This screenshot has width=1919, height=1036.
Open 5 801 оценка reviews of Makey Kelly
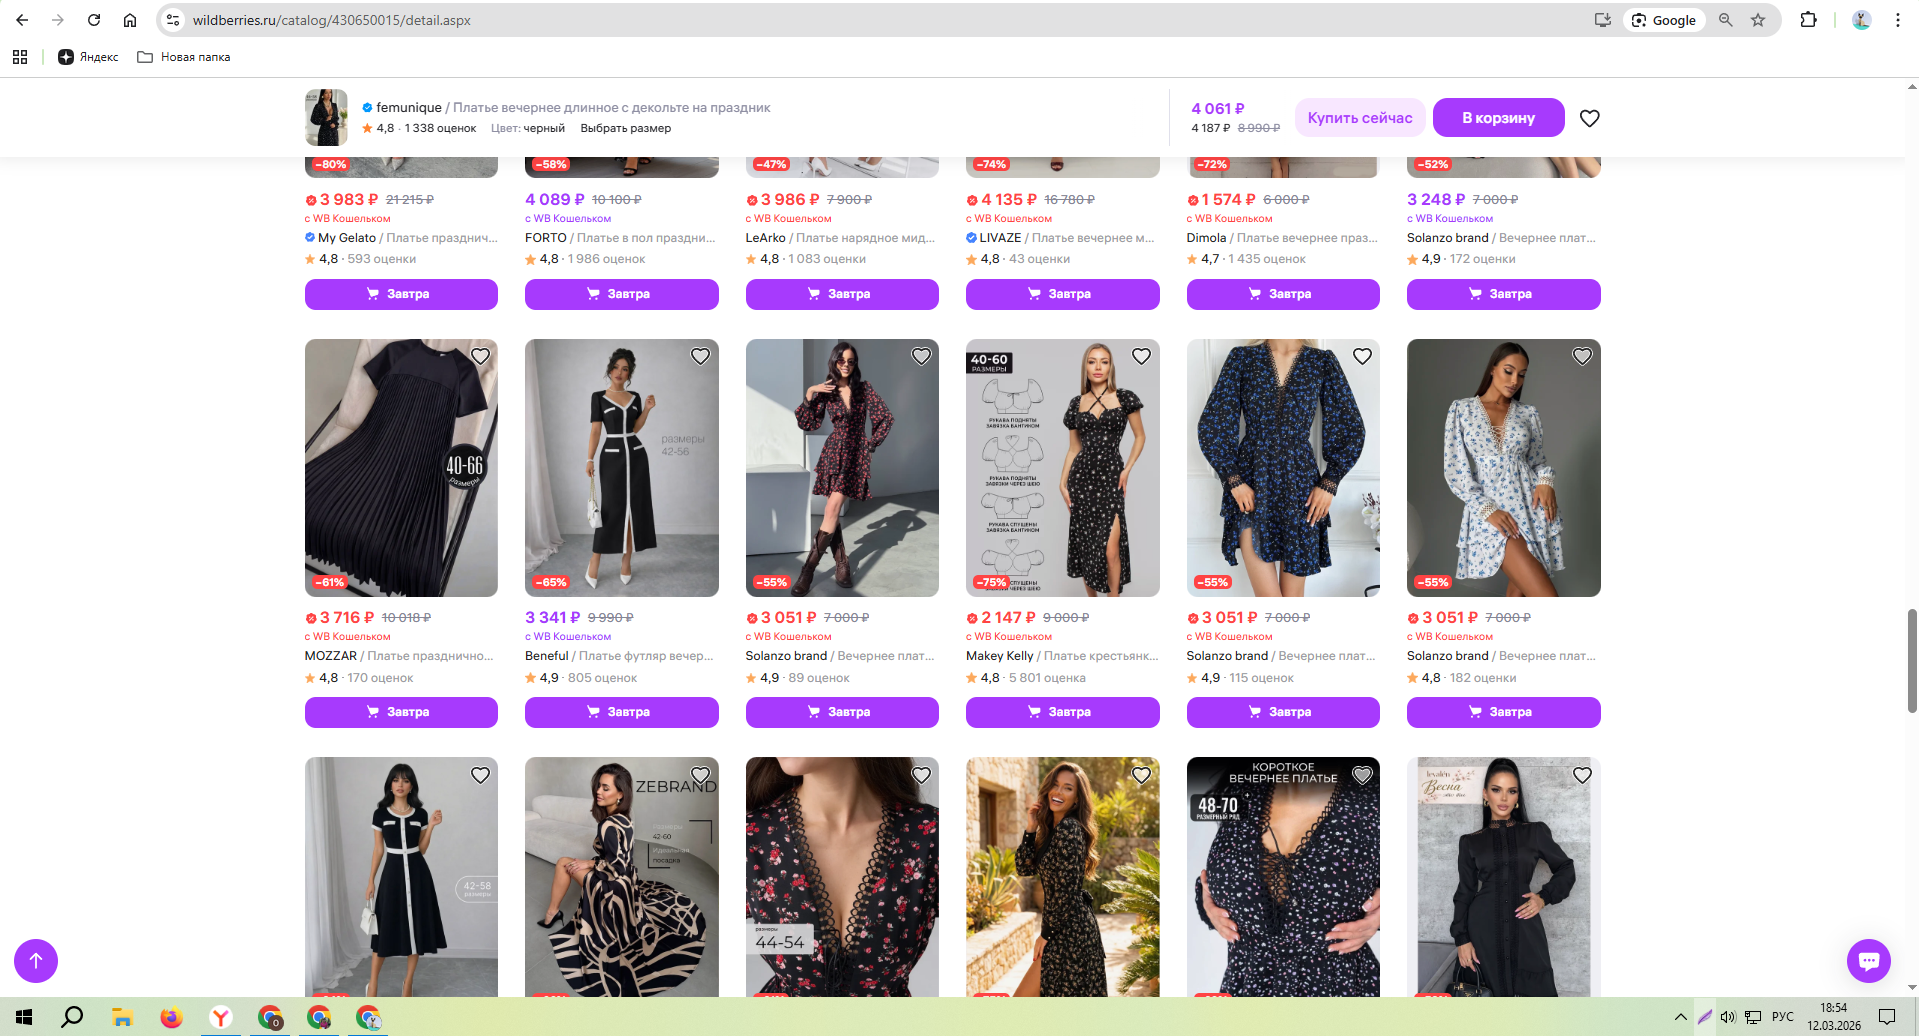tap(1047, 678)
